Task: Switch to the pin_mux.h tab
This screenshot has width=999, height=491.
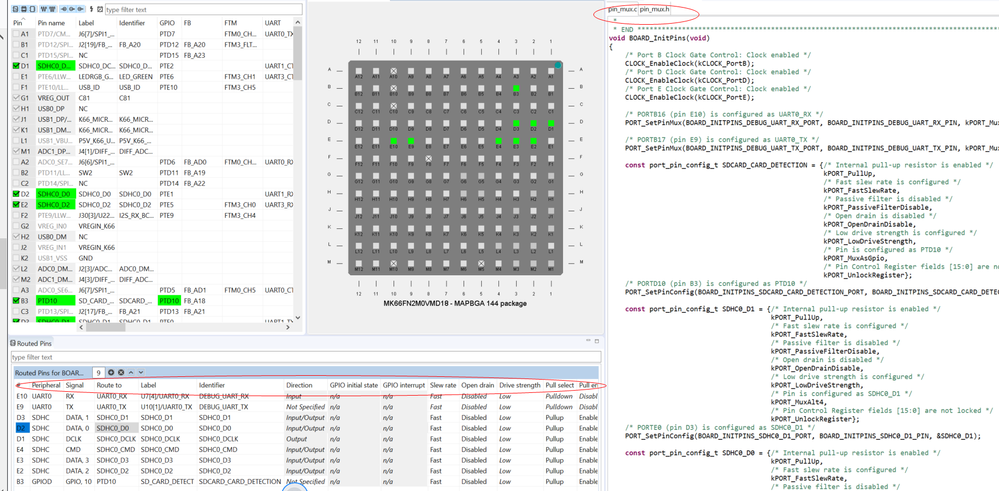Action: point(653,10)
